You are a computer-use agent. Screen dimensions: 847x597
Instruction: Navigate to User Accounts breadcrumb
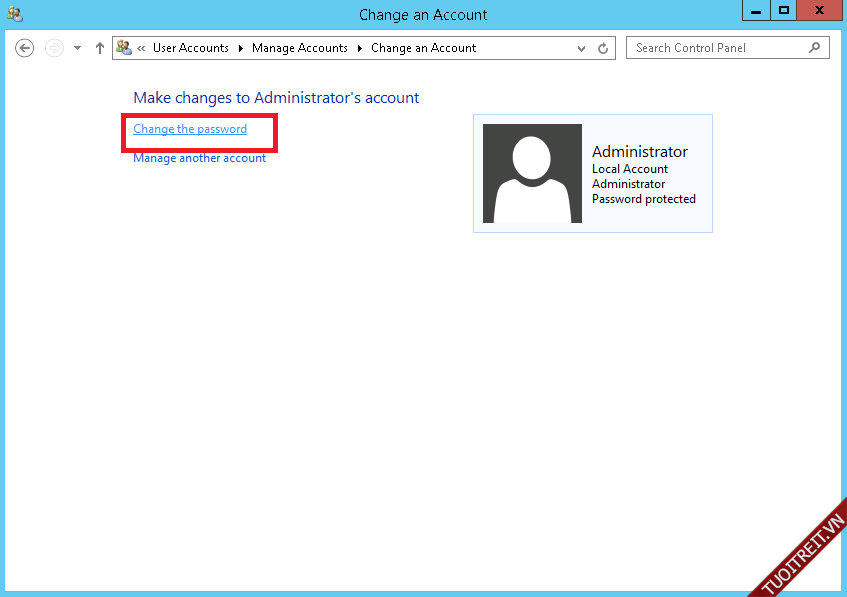pos(190,48)
